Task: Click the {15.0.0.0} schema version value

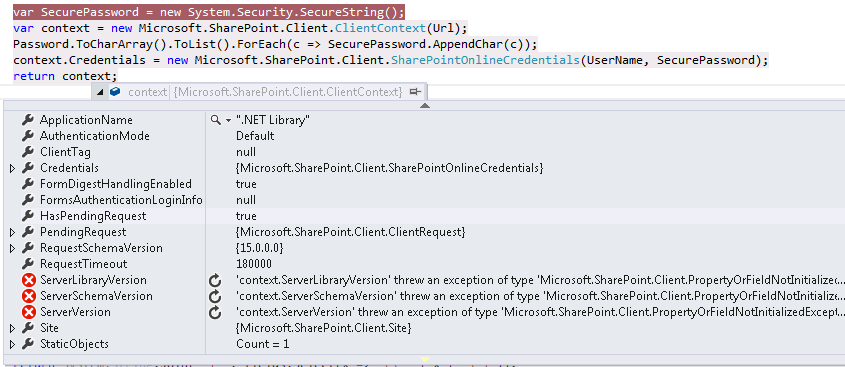Action: point(260,248)
